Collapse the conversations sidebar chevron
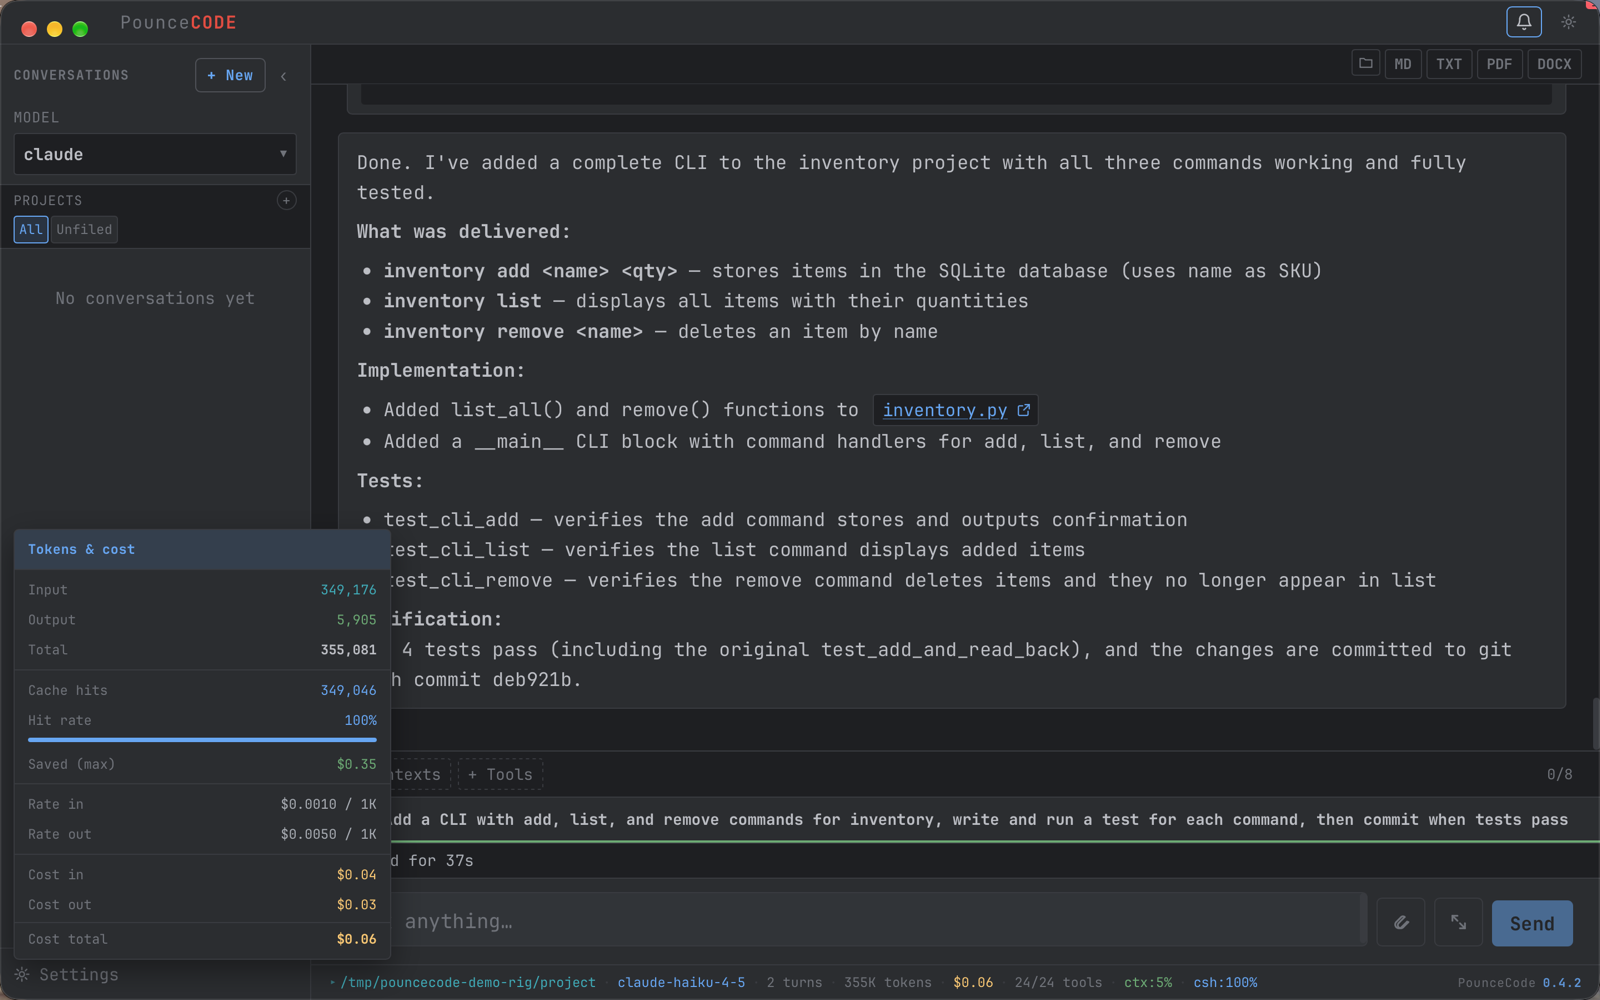Viewport: 1600px width, 1000px height. 284,76
